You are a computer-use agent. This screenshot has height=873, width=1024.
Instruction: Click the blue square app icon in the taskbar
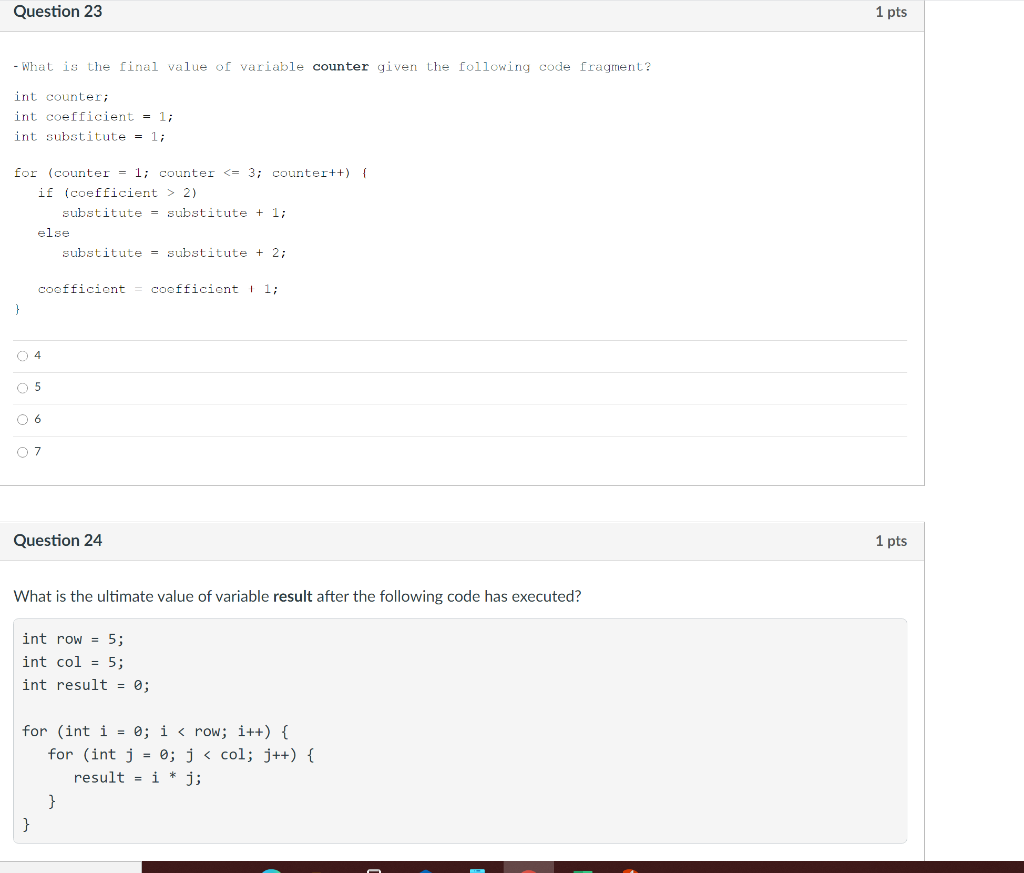[x=477, y=869]
